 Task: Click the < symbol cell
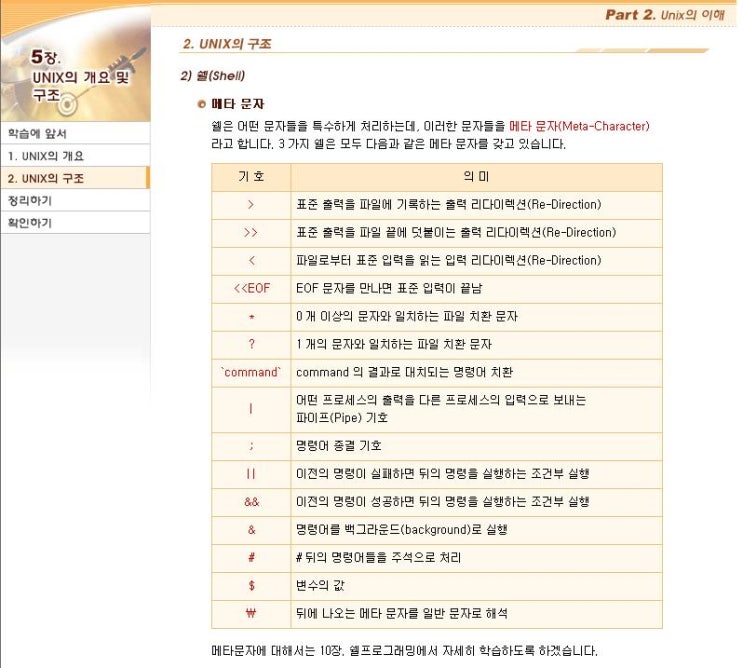(x=251, y=261)
